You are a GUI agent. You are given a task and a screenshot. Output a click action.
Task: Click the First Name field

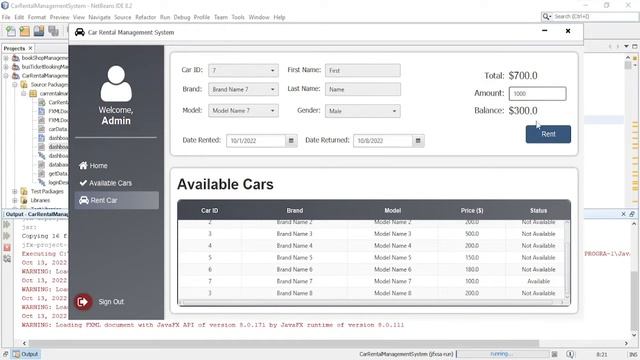[x=362, y=70]
